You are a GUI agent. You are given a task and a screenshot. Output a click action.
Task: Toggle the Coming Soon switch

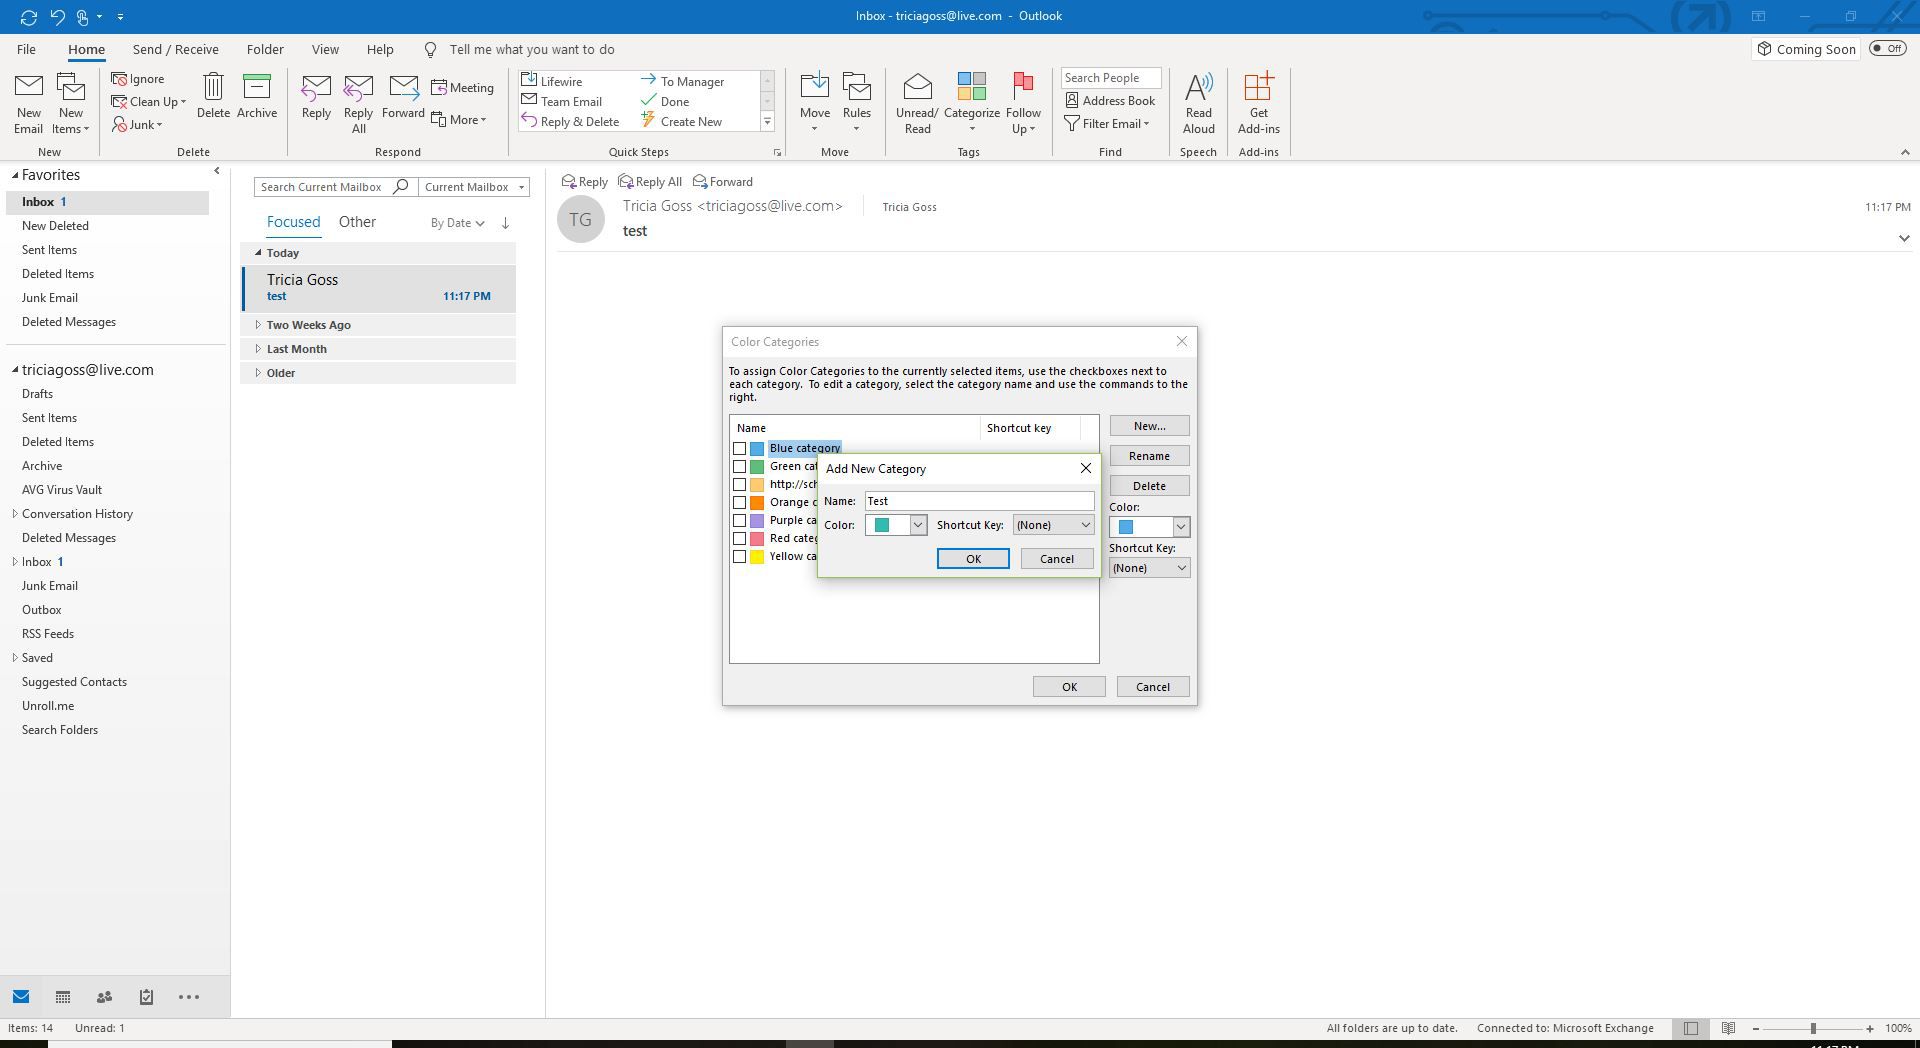tap(1888, 49)
